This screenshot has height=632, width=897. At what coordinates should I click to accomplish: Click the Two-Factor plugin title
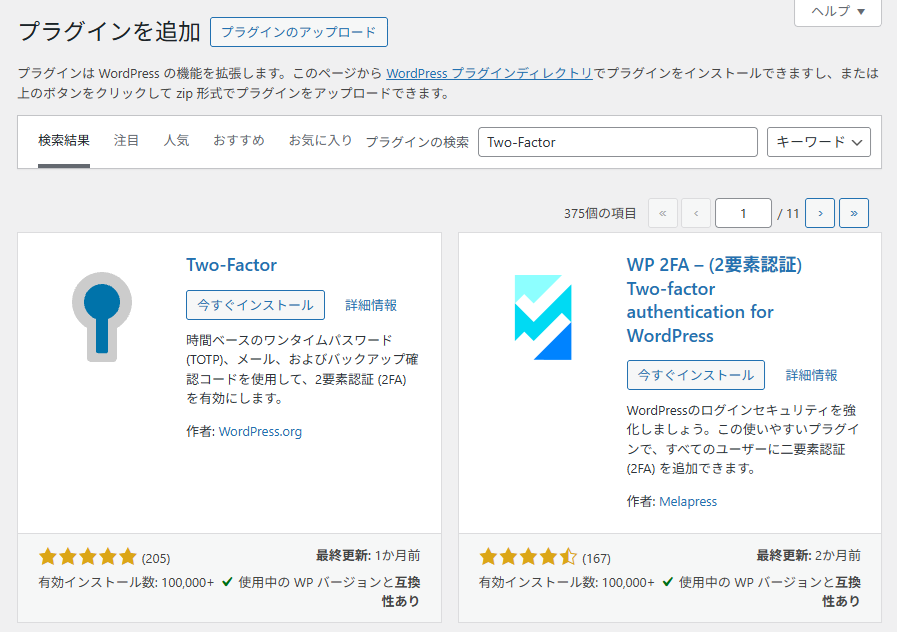(232, 265)
